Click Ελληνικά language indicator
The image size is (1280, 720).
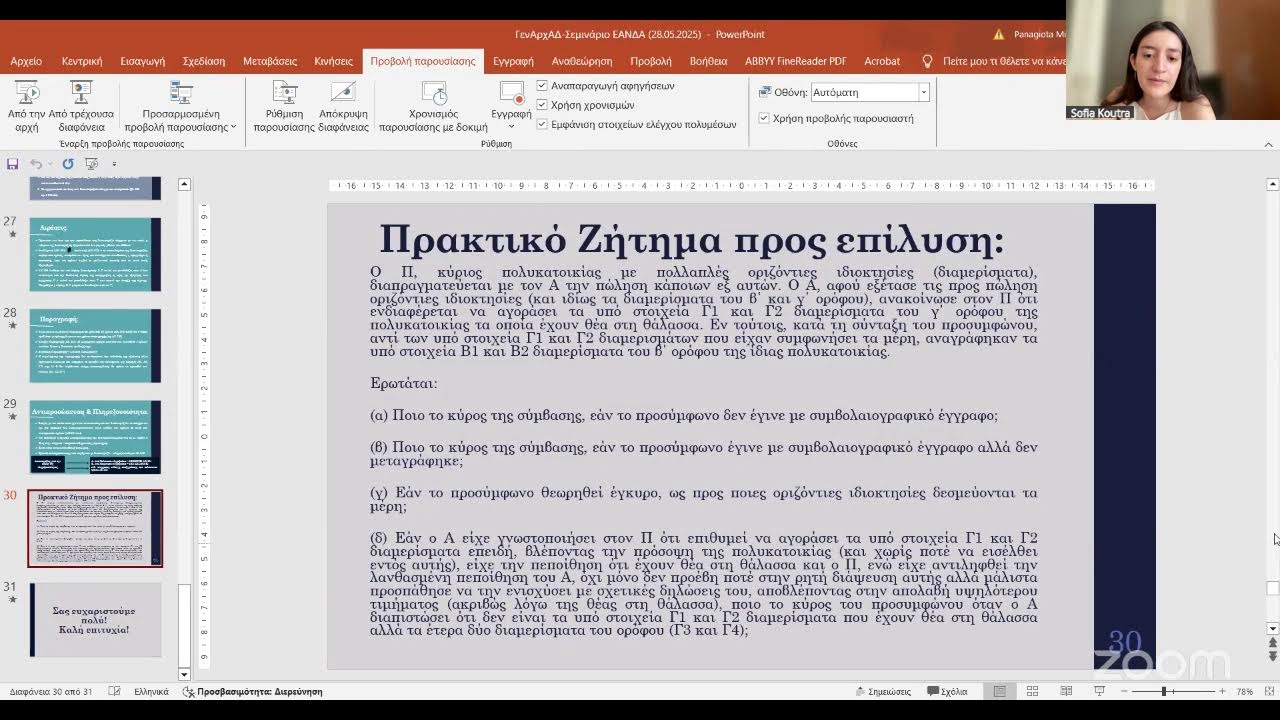coord(151,691)
